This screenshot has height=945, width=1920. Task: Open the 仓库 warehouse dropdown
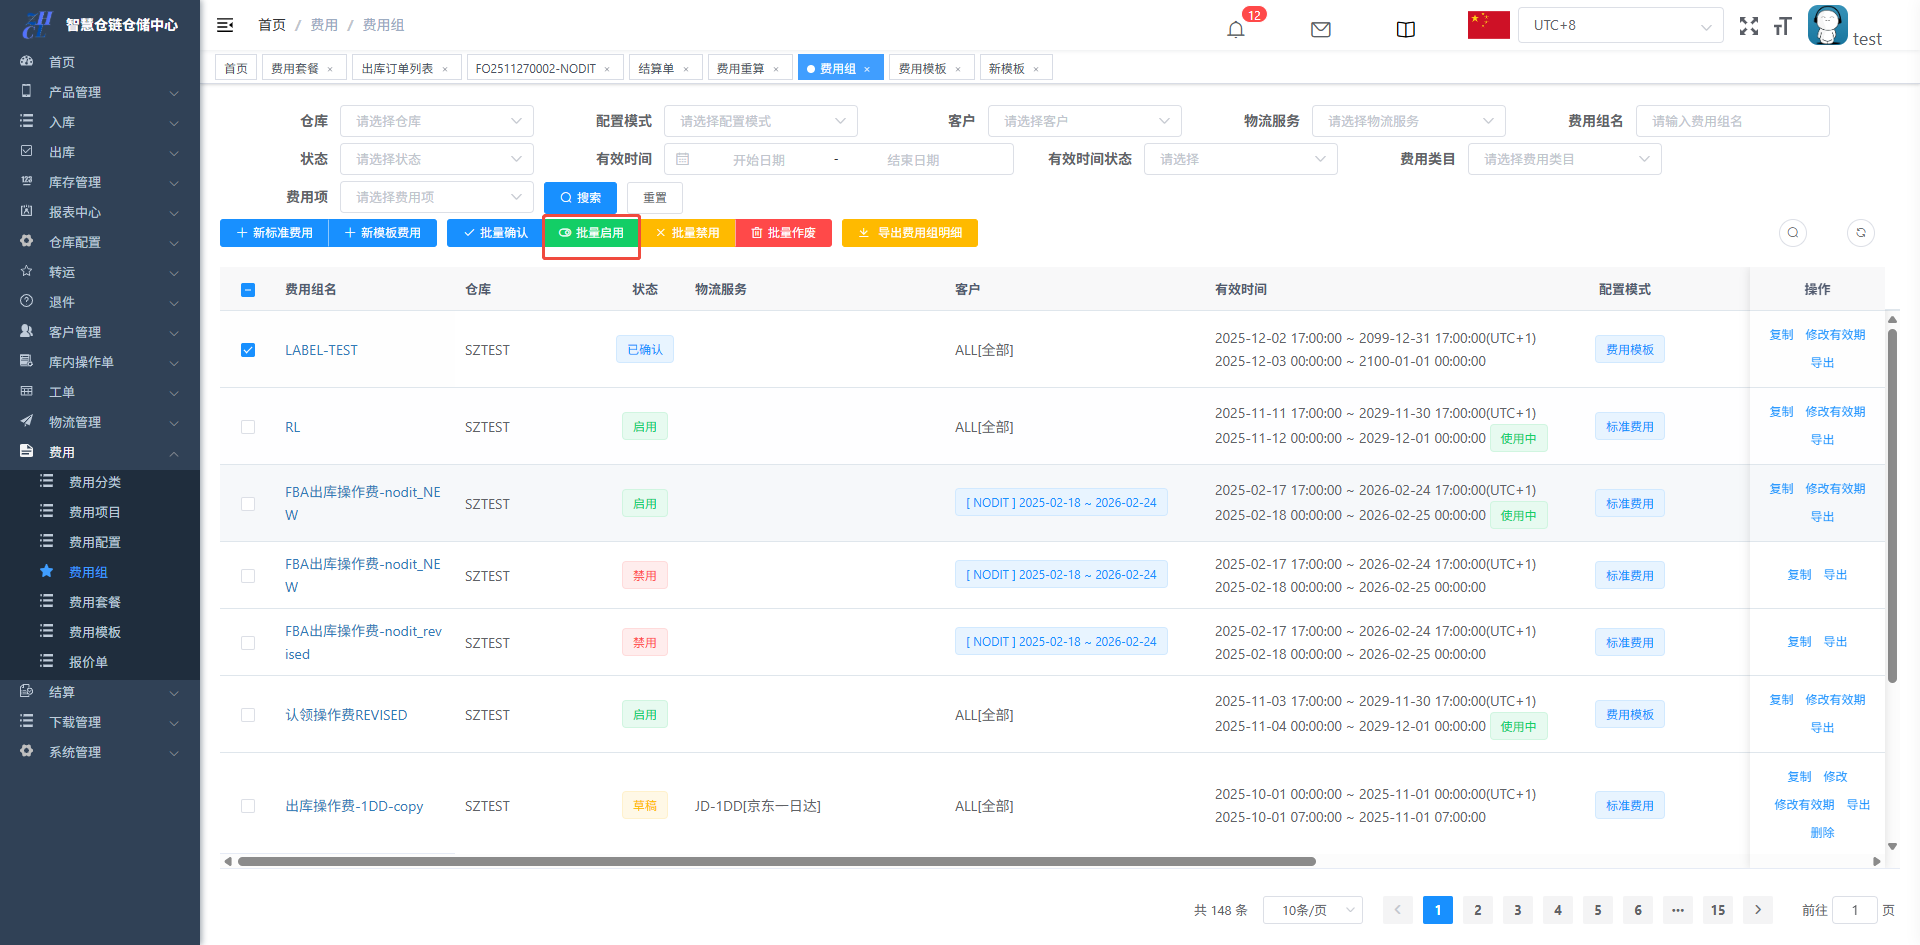pos(437,121)
